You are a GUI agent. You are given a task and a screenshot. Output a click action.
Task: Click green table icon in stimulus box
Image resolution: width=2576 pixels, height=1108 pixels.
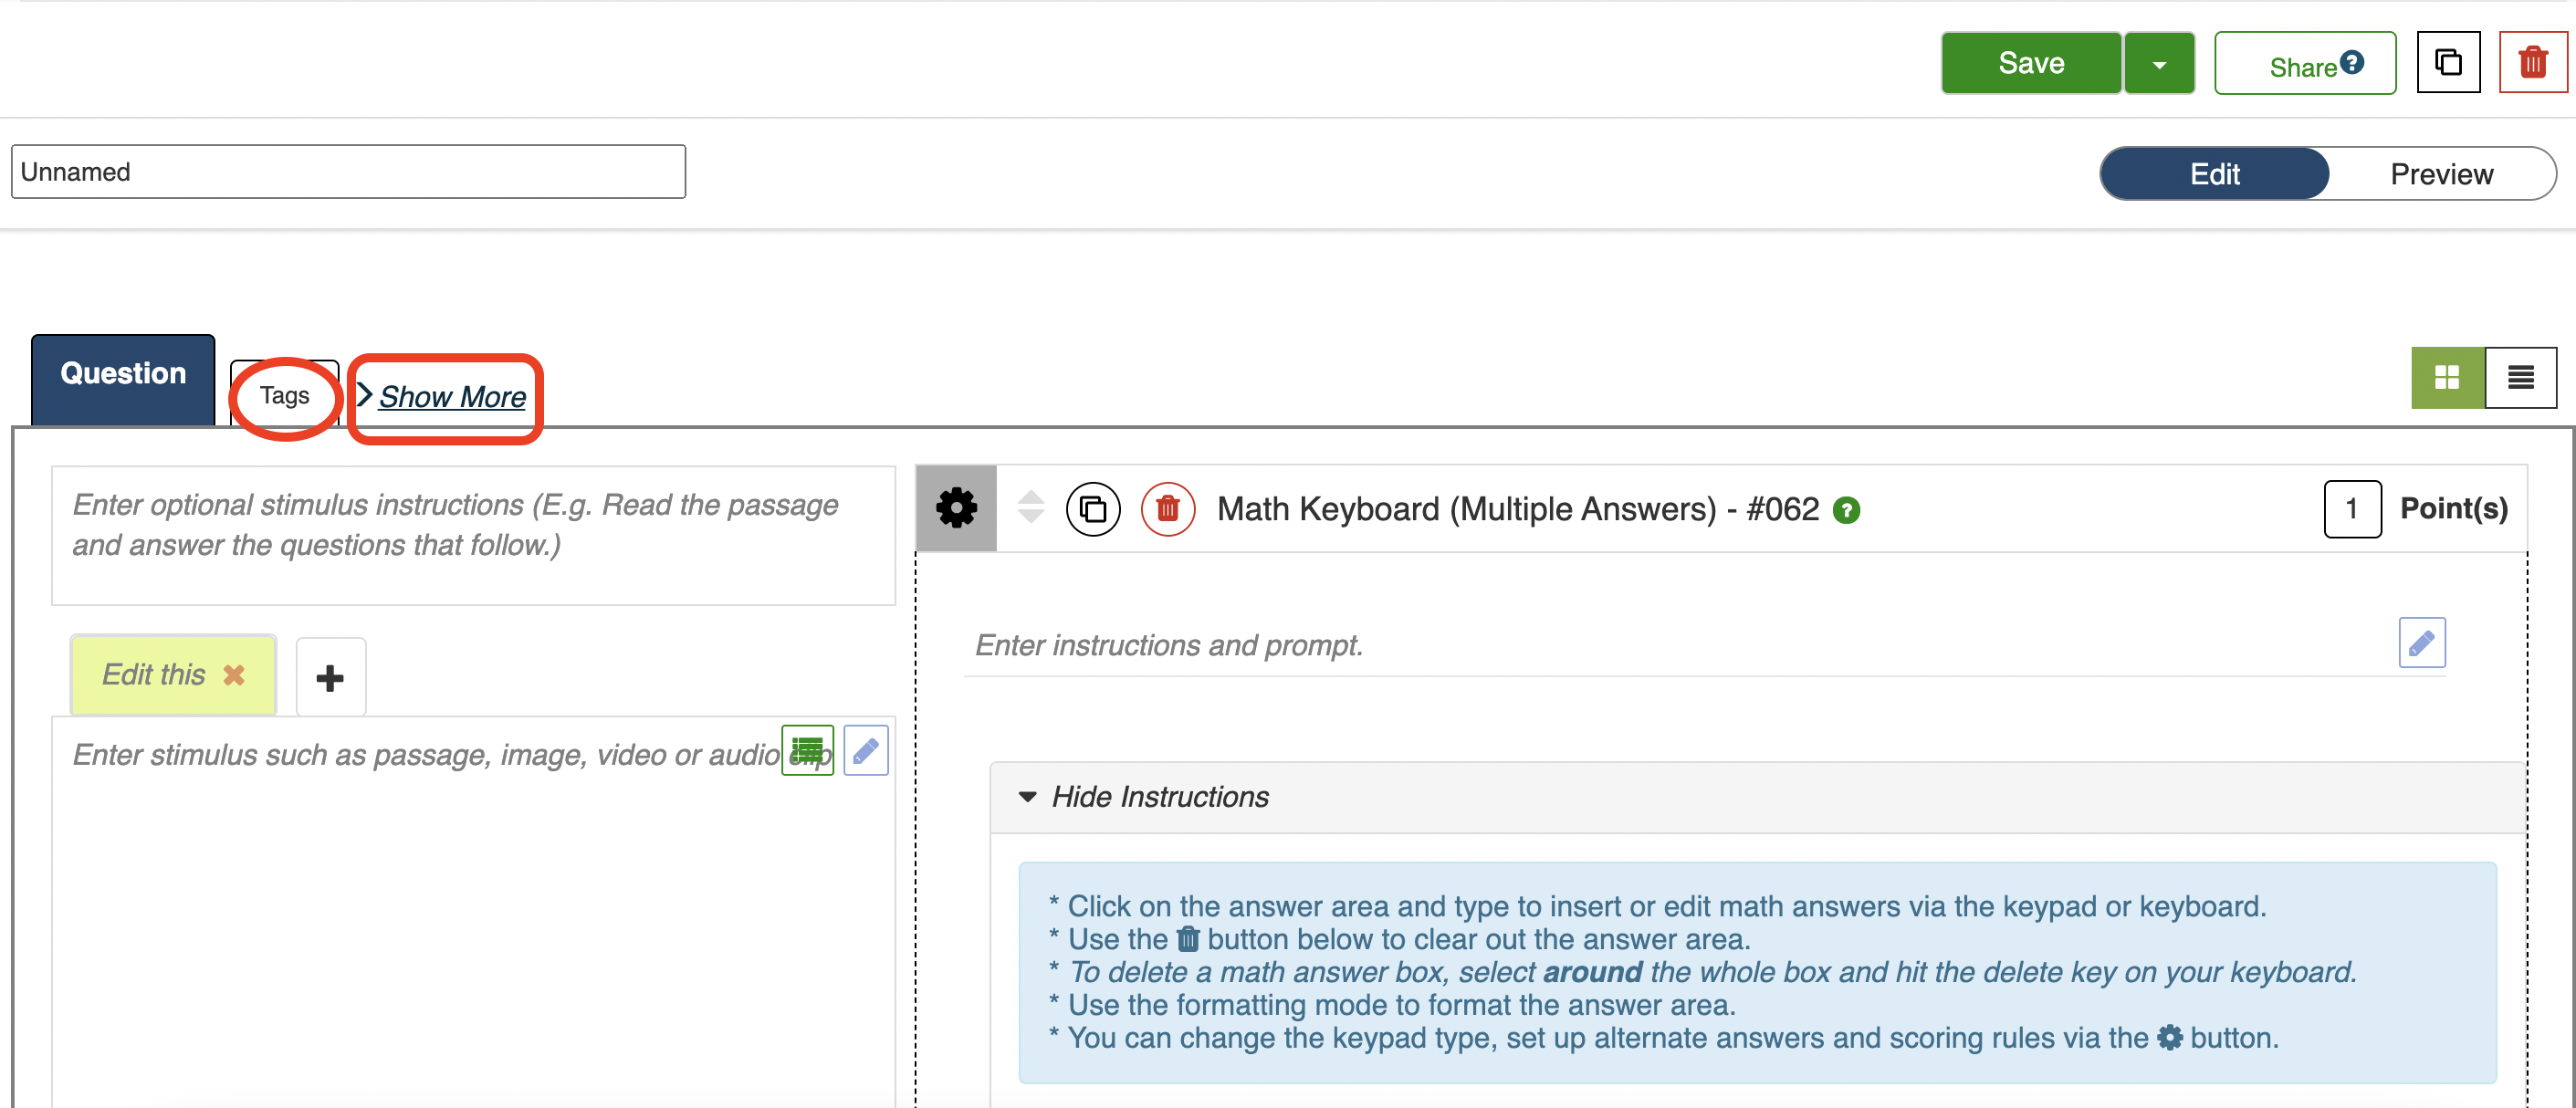(806, 750)
